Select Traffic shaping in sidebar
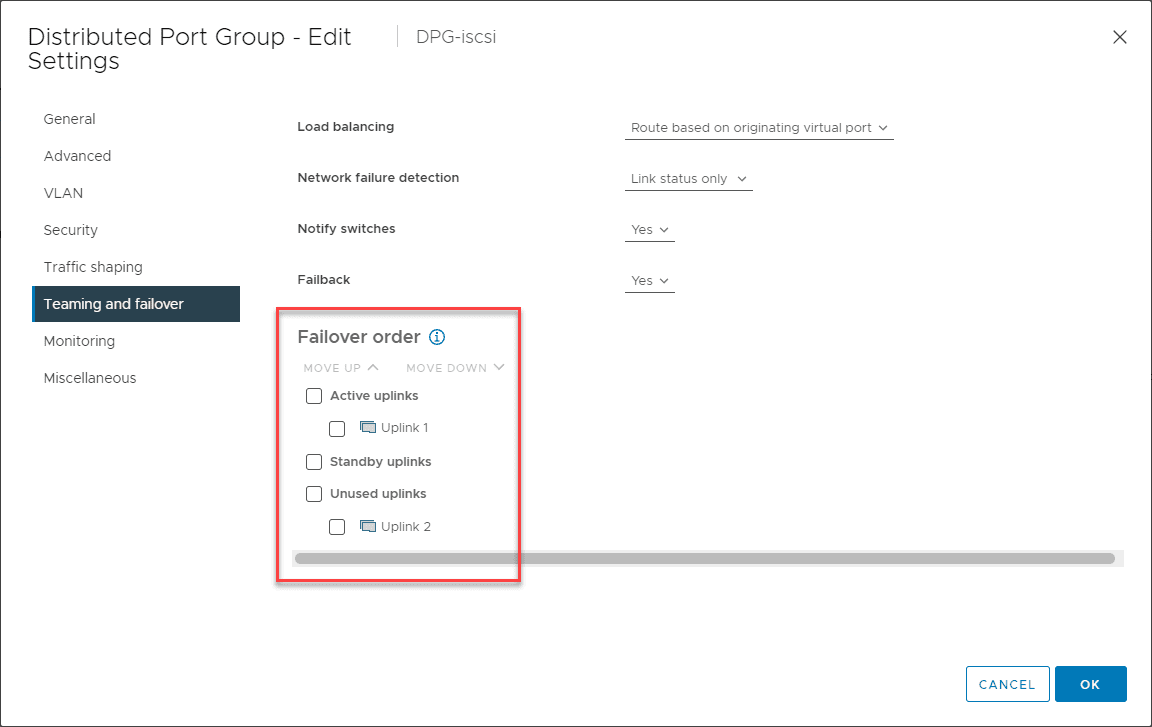 (x=93, y=267)
